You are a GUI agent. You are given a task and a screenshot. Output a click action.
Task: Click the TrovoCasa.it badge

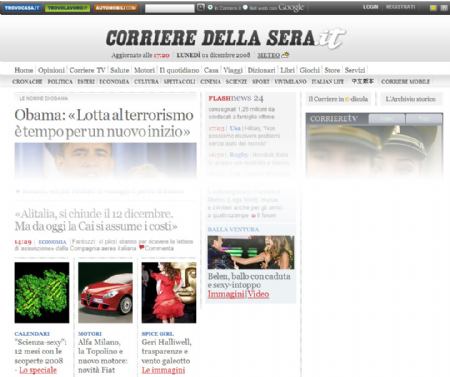pos(22,8)
